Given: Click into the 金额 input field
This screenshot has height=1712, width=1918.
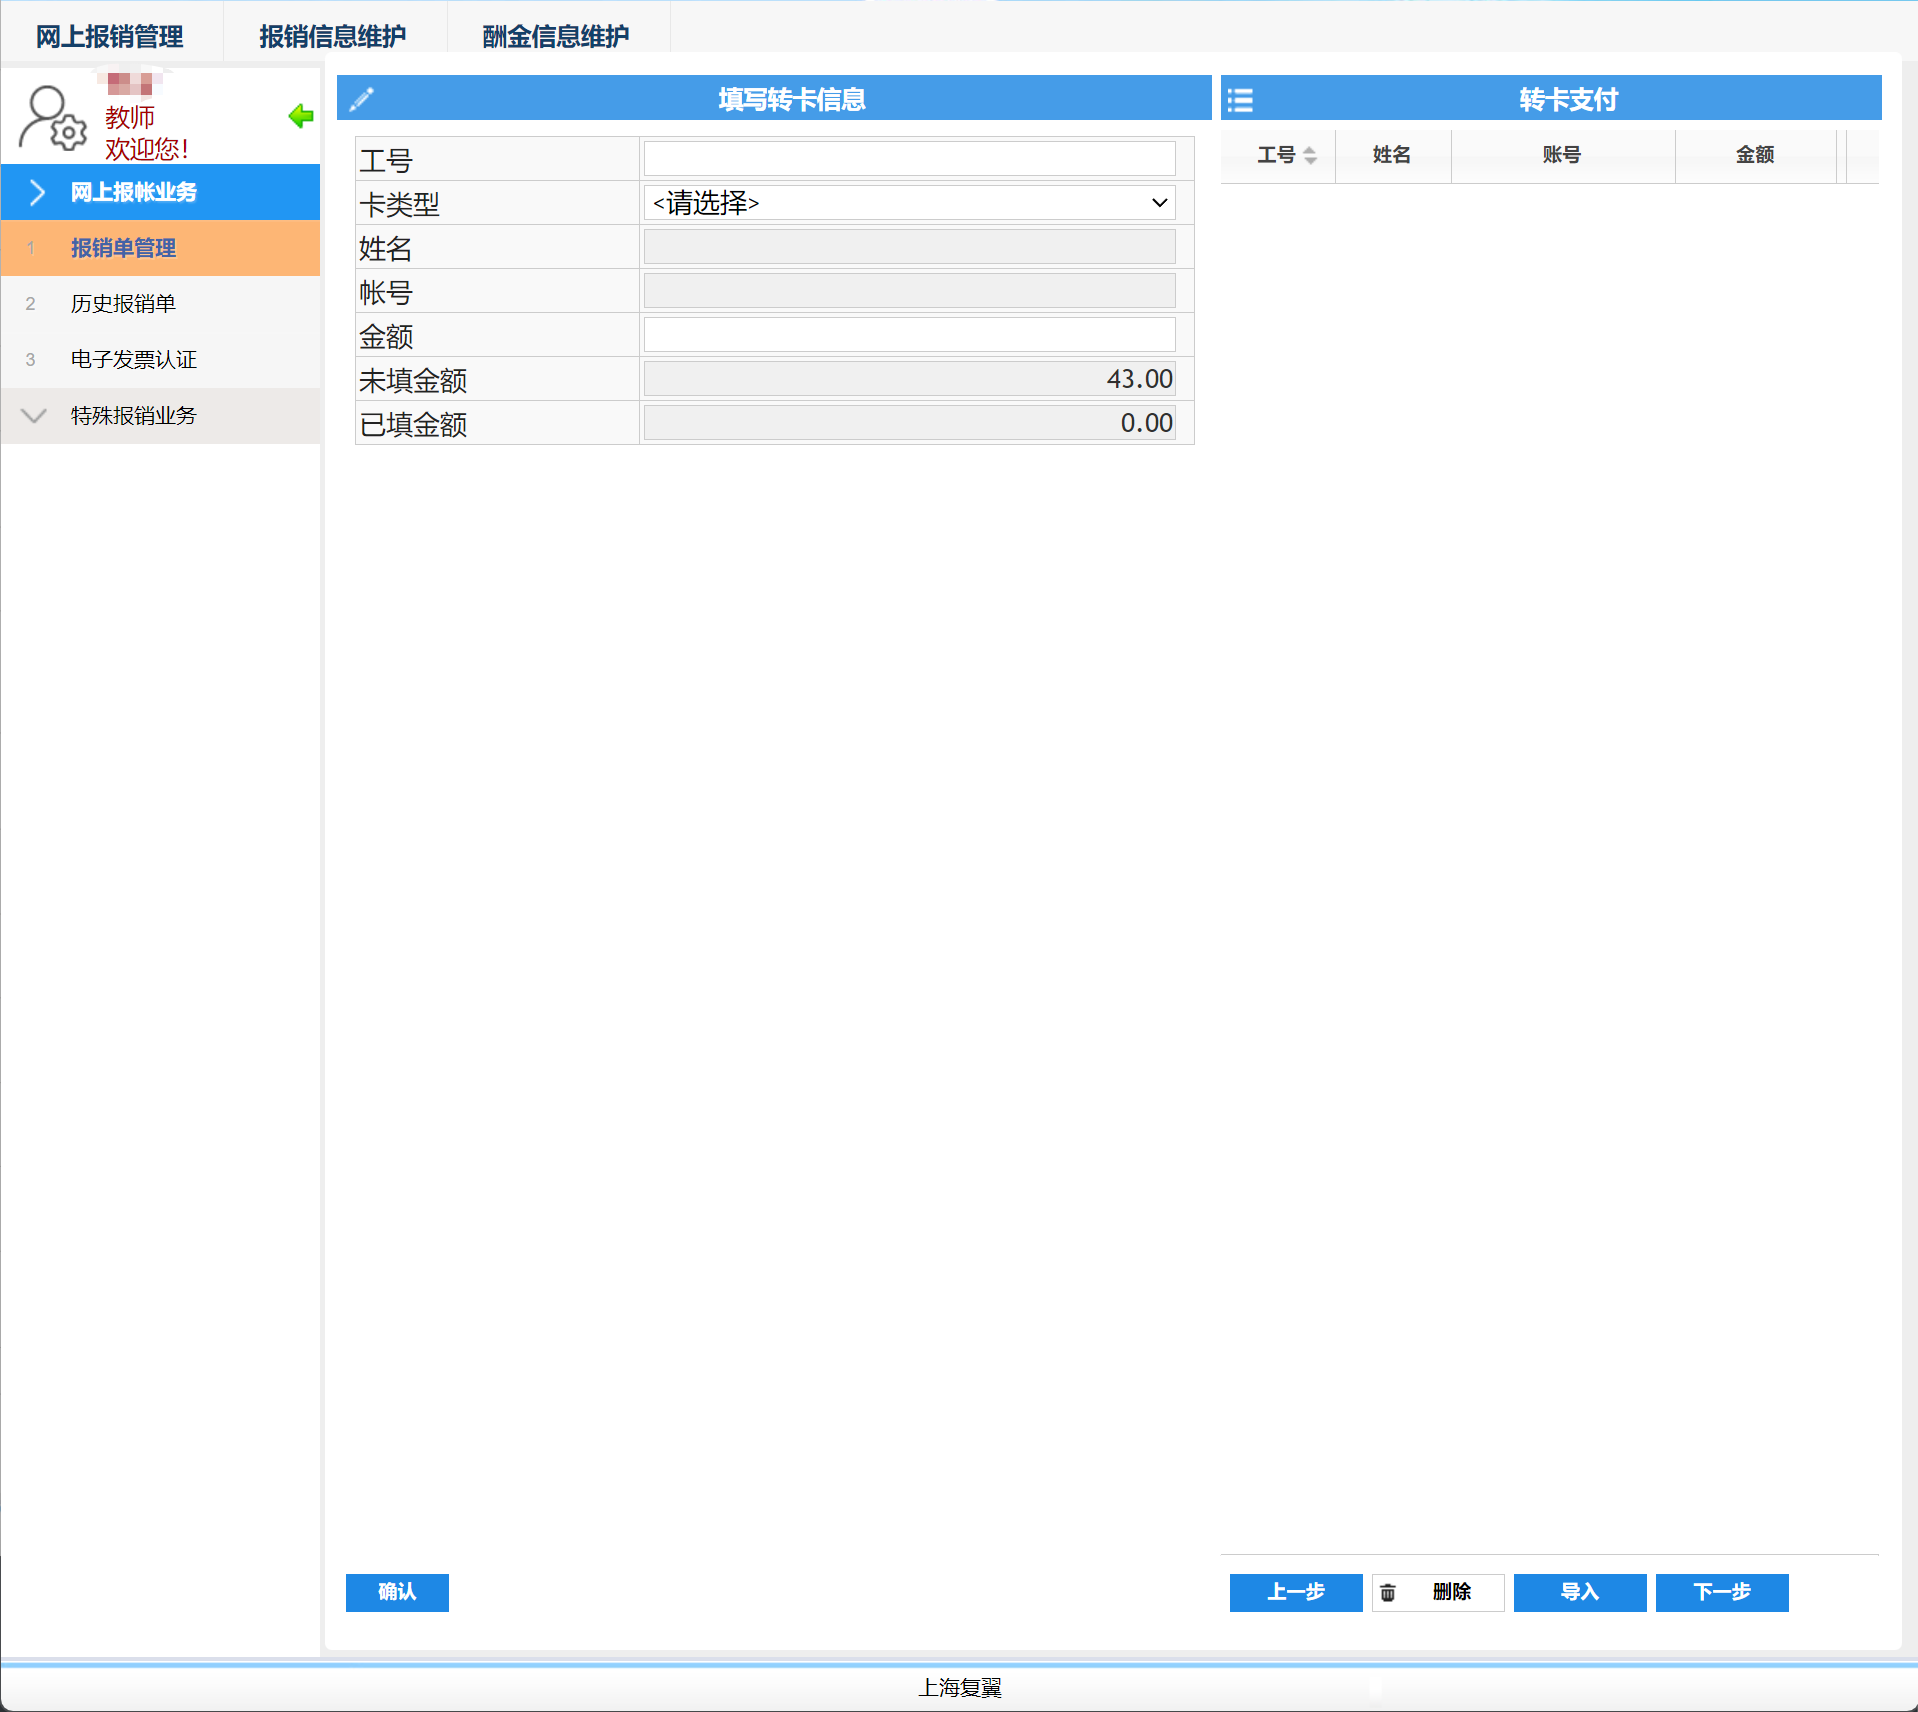Looking at the screenshot, I should point(908,335).
